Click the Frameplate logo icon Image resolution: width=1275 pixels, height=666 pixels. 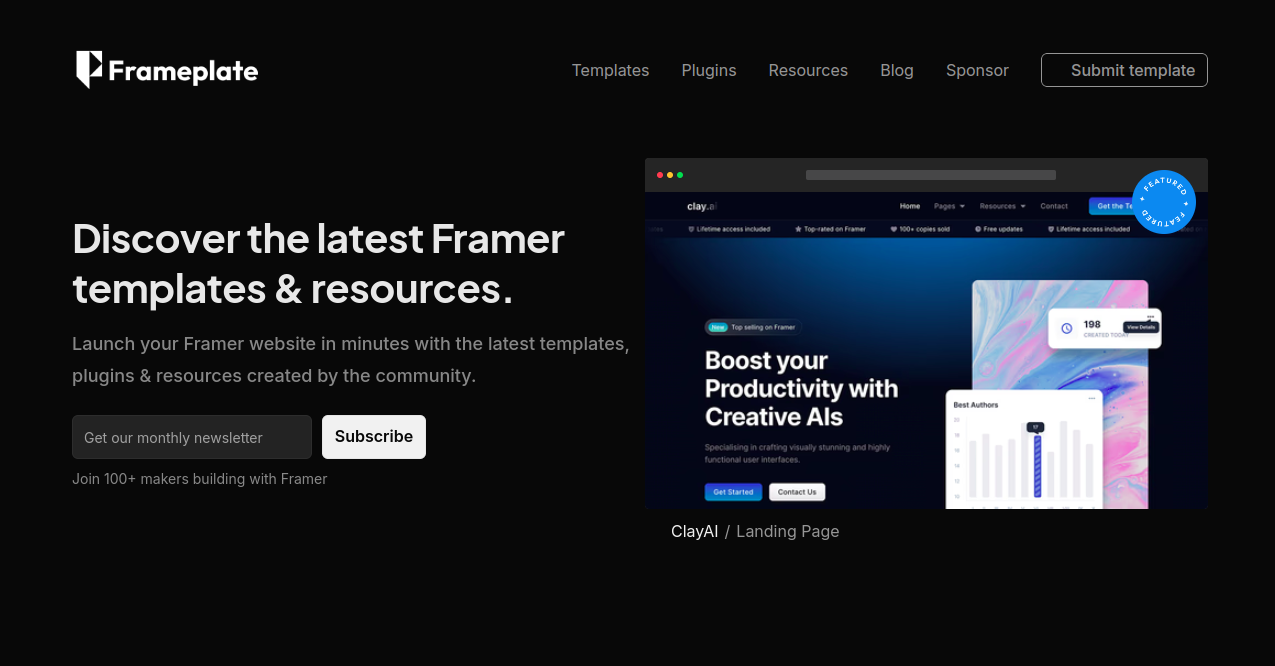[89, 70]
